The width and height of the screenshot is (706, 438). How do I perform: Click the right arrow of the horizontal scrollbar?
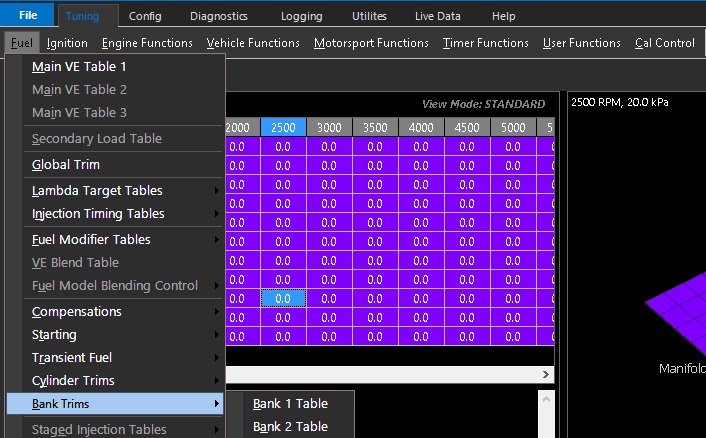[546, 374]
